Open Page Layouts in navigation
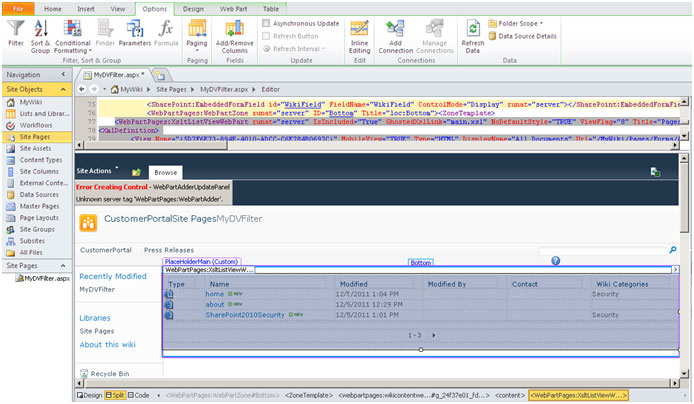The height and width of the screenshot is (404, 694). click(34, 218)
